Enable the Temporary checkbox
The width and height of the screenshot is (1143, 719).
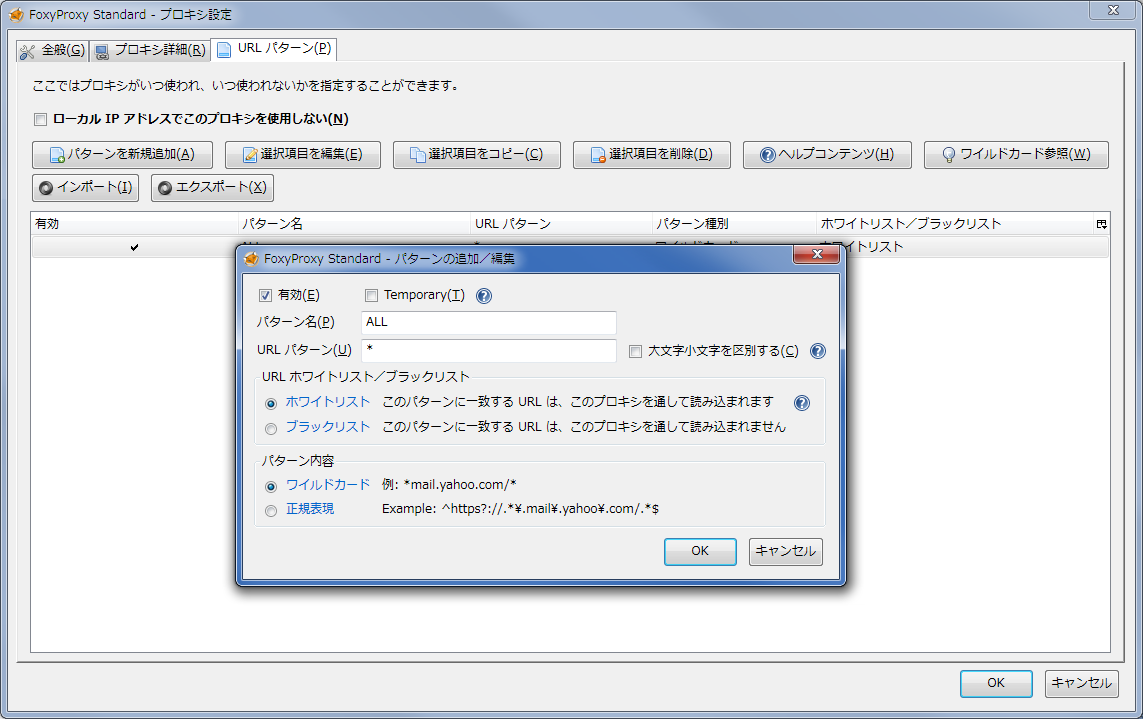pyautogui.click(x=372, y=295)
